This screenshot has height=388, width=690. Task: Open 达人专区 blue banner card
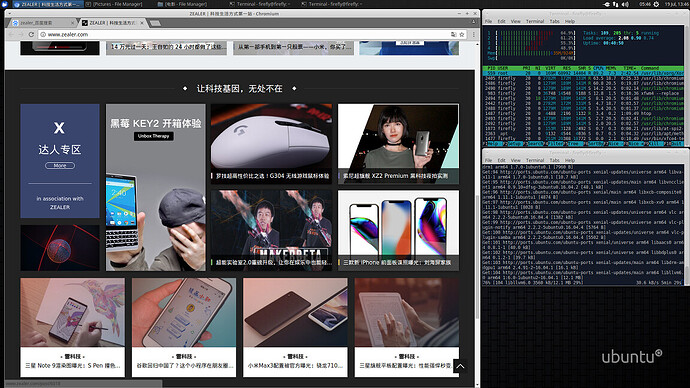tap(60, 161)
